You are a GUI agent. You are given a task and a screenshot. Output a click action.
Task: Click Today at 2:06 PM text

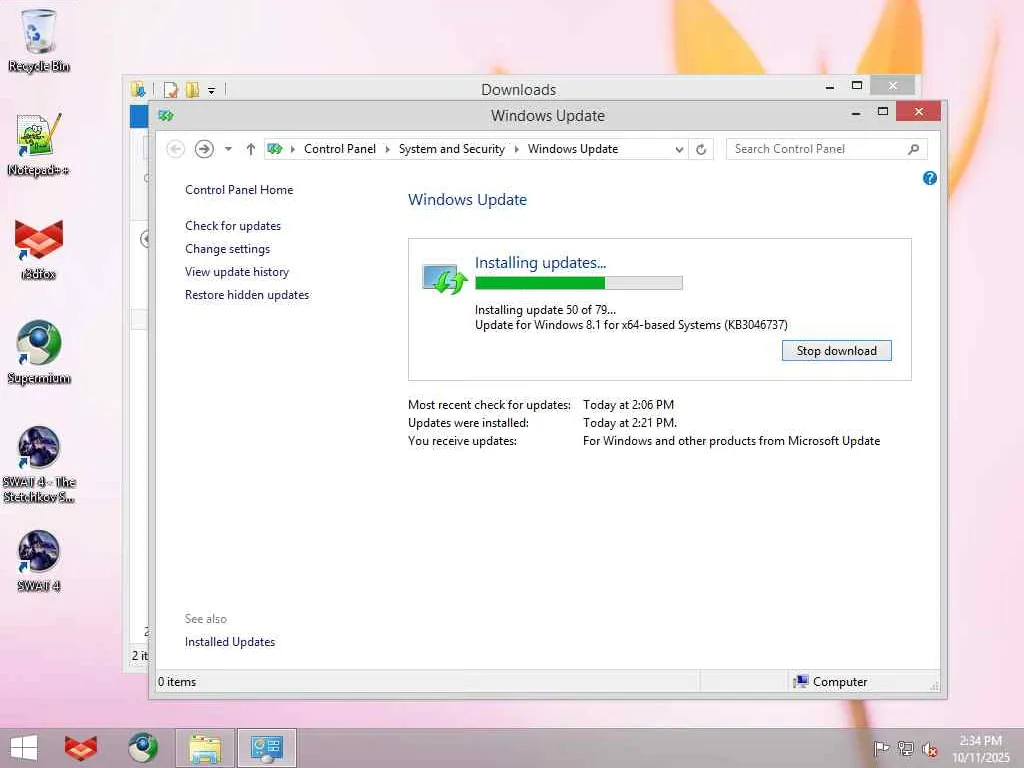pos(628,405)
